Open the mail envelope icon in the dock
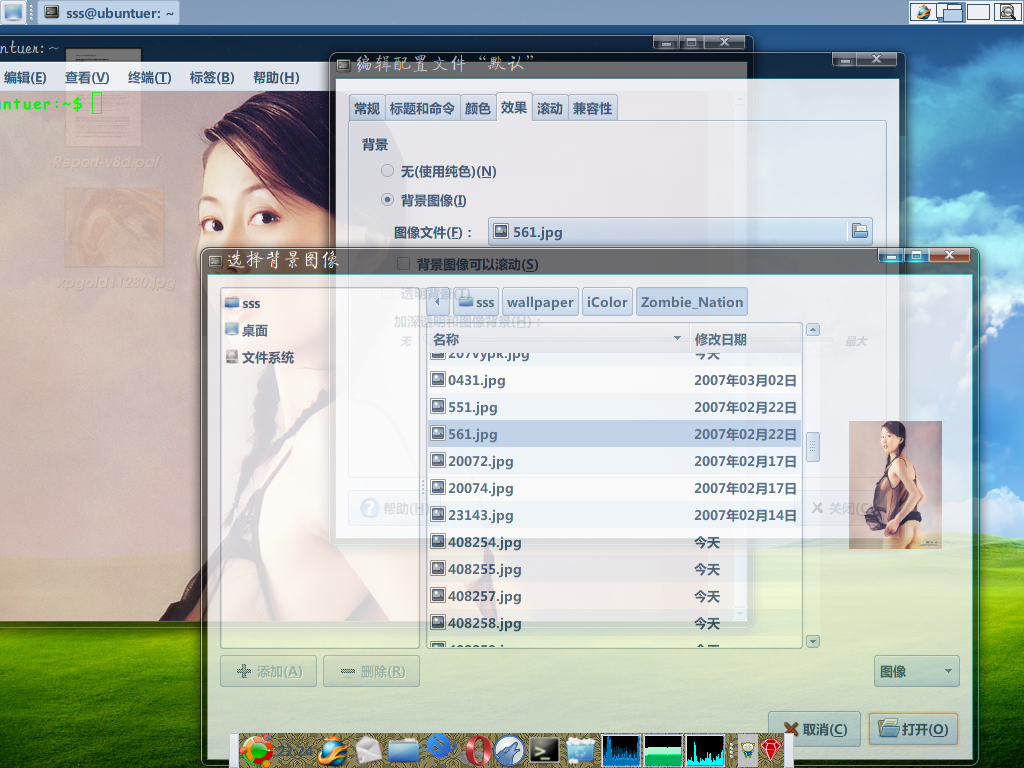The height and width of the screenshot is (768, 1024). coord(368,750)
